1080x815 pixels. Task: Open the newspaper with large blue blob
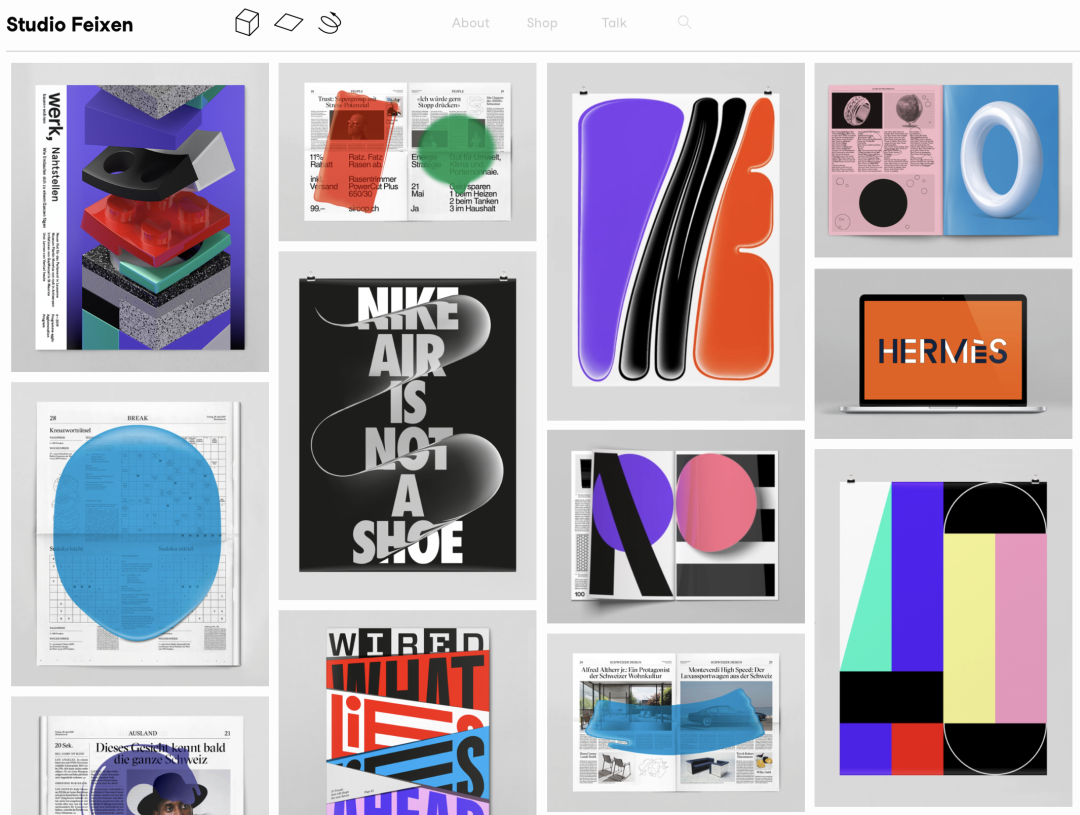[140, 534]
